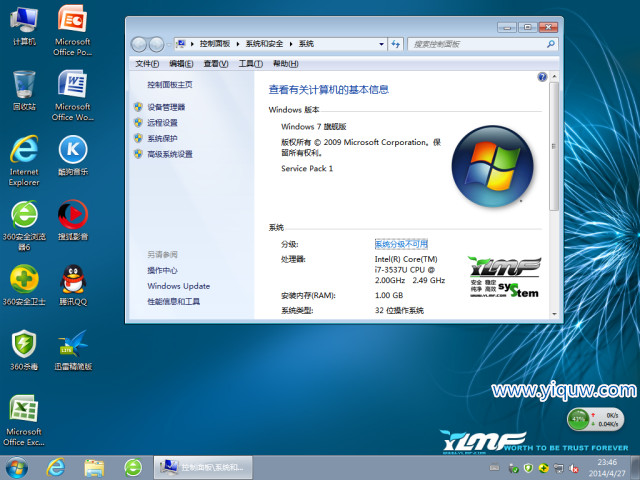Open Internet Explorer from the taskbar
Viewport: 640px width, 480px height.
55,467
